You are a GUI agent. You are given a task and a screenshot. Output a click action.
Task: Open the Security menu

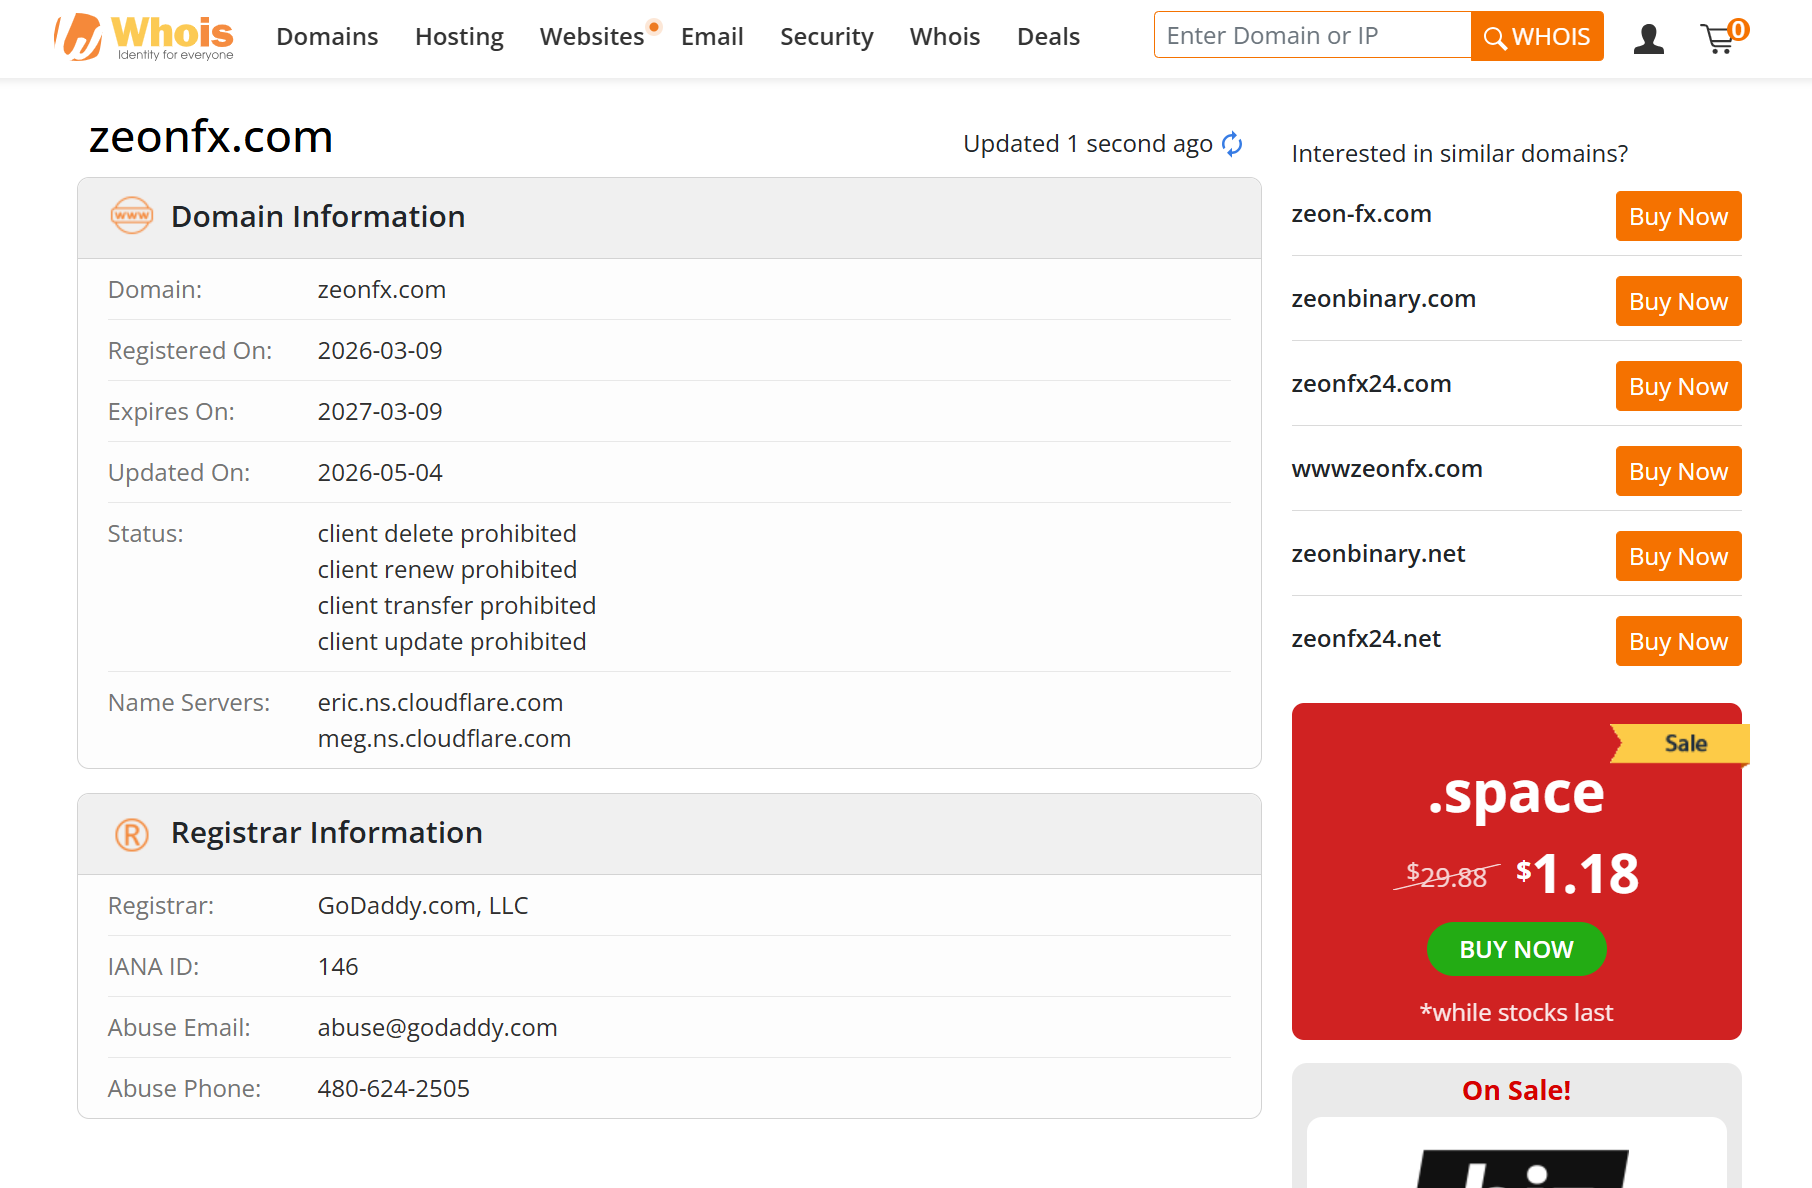[x=827, y=37]
